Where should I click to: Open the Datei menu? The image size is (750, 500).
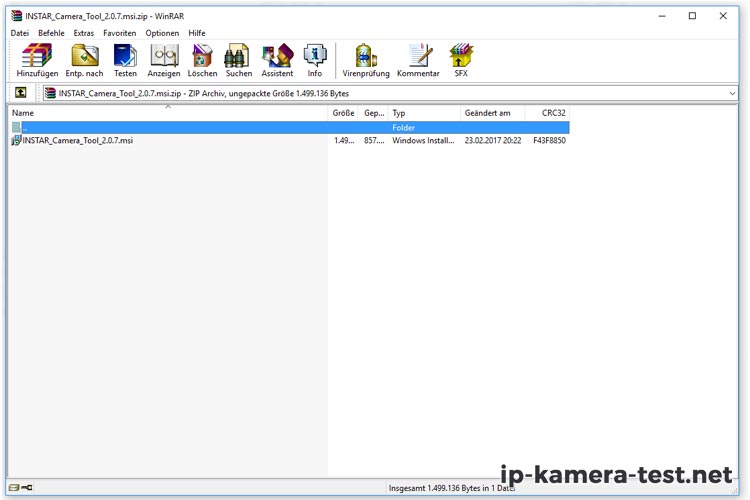coord(20,33)
